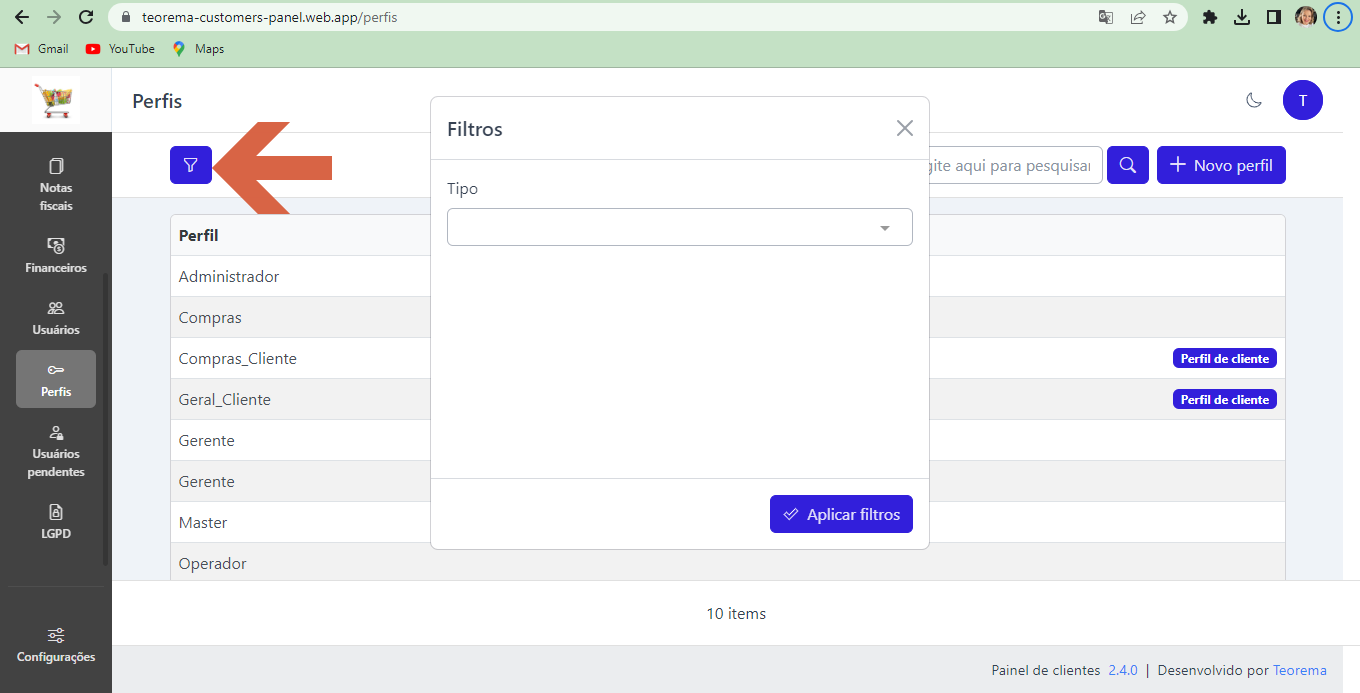Open the YouTube bookmark
1360x693 pixels.
pos(120,48)
